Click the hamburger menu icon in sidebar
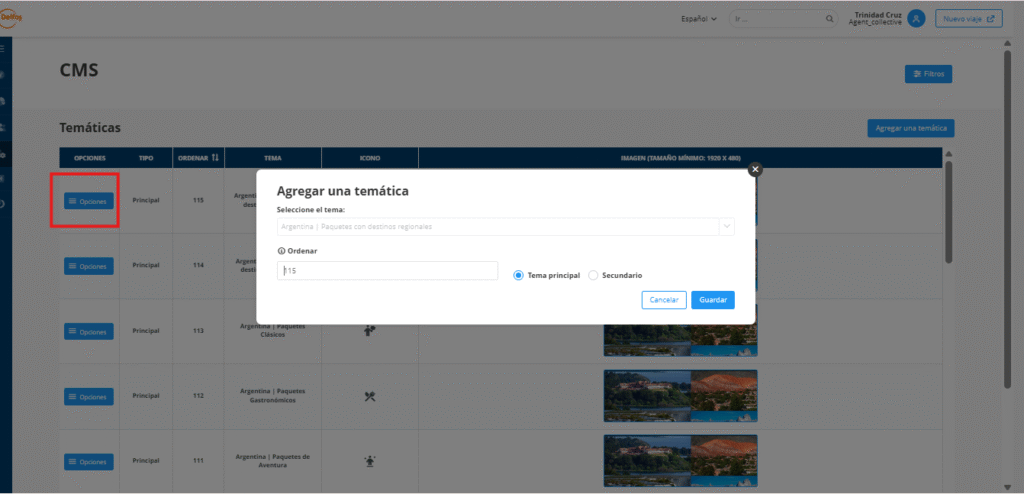Viewport: 1024px width, 494px height. tap(4, 48)
